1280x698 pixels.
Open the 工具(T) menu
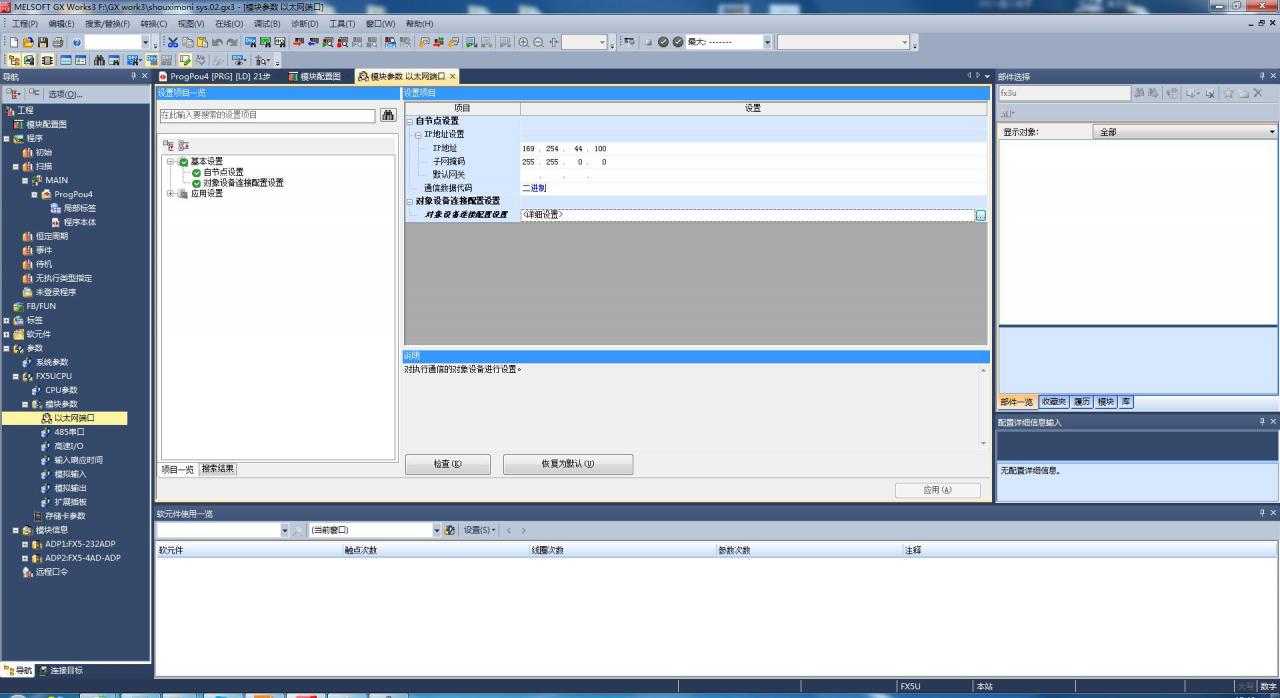[x=342, y=23]
